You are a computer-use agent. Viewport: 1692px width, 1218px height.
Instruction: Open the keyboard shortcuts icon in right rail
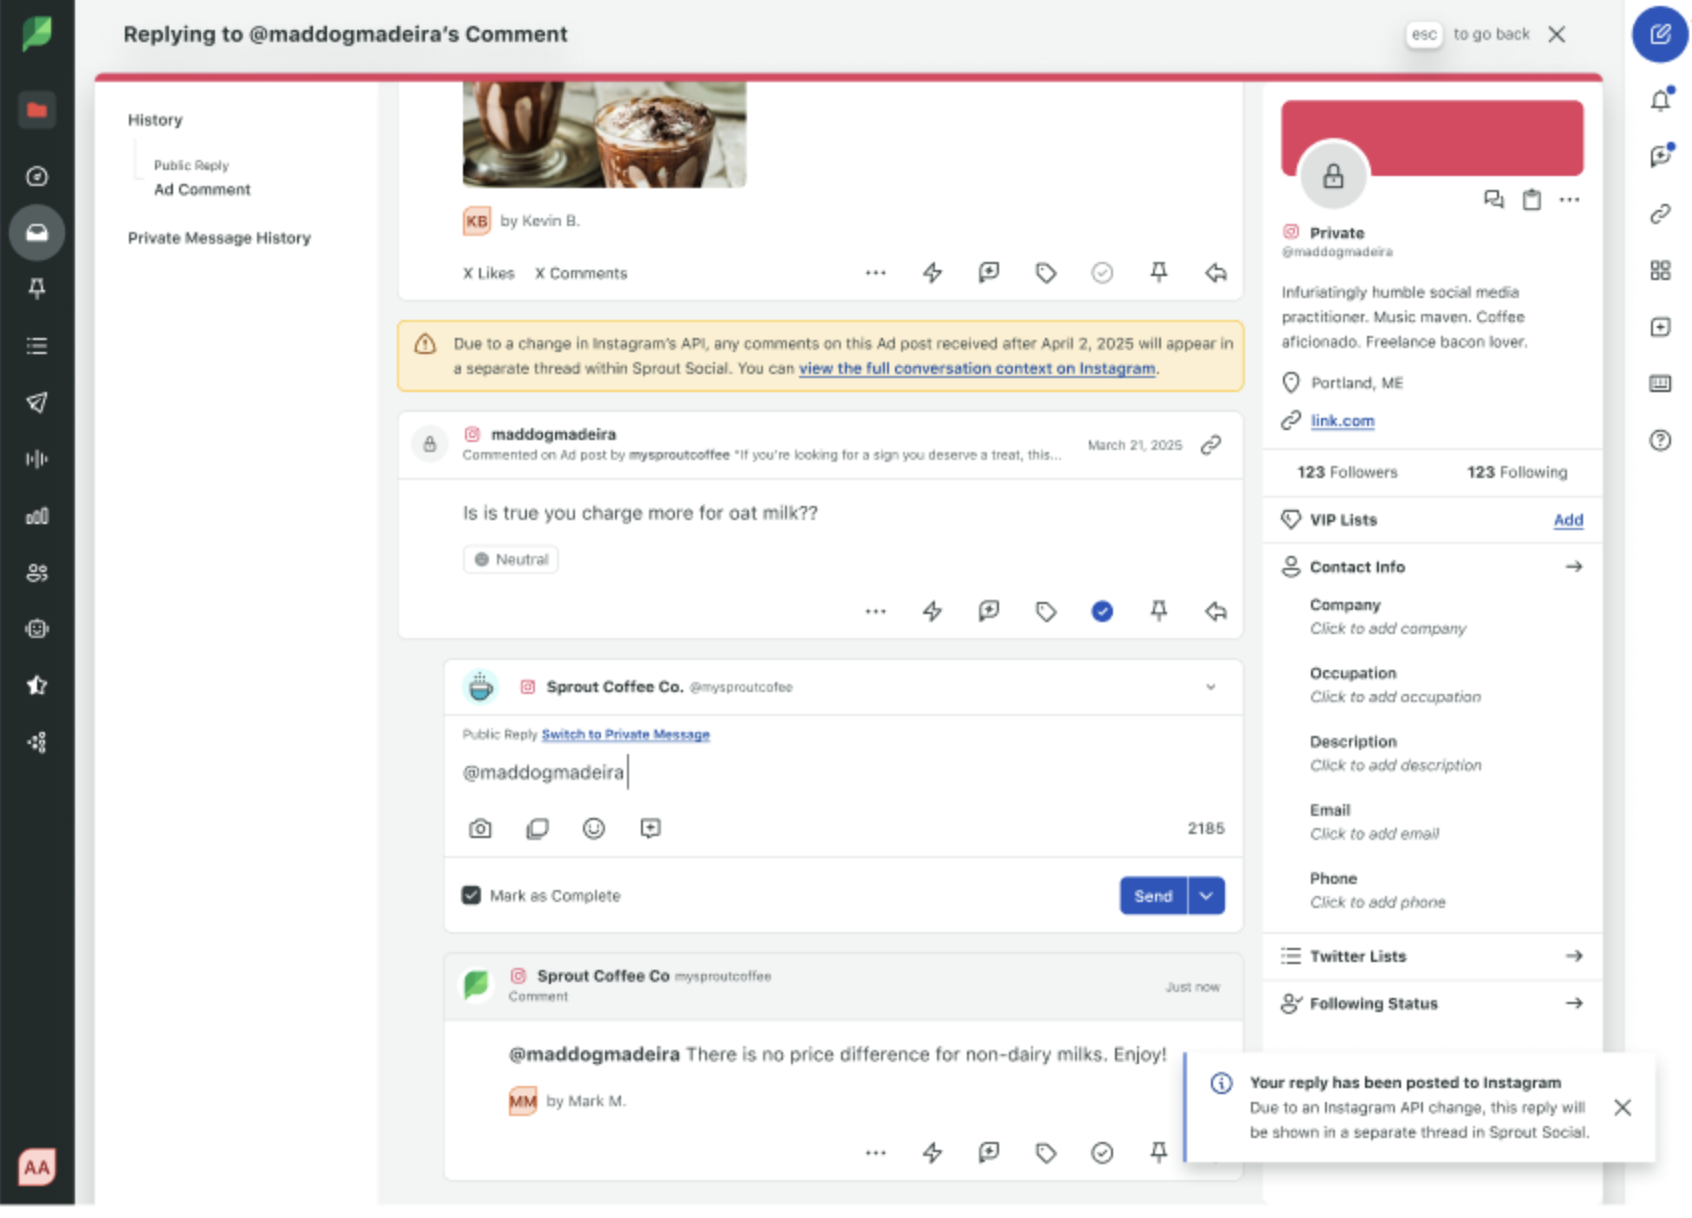pos(1661,384)
